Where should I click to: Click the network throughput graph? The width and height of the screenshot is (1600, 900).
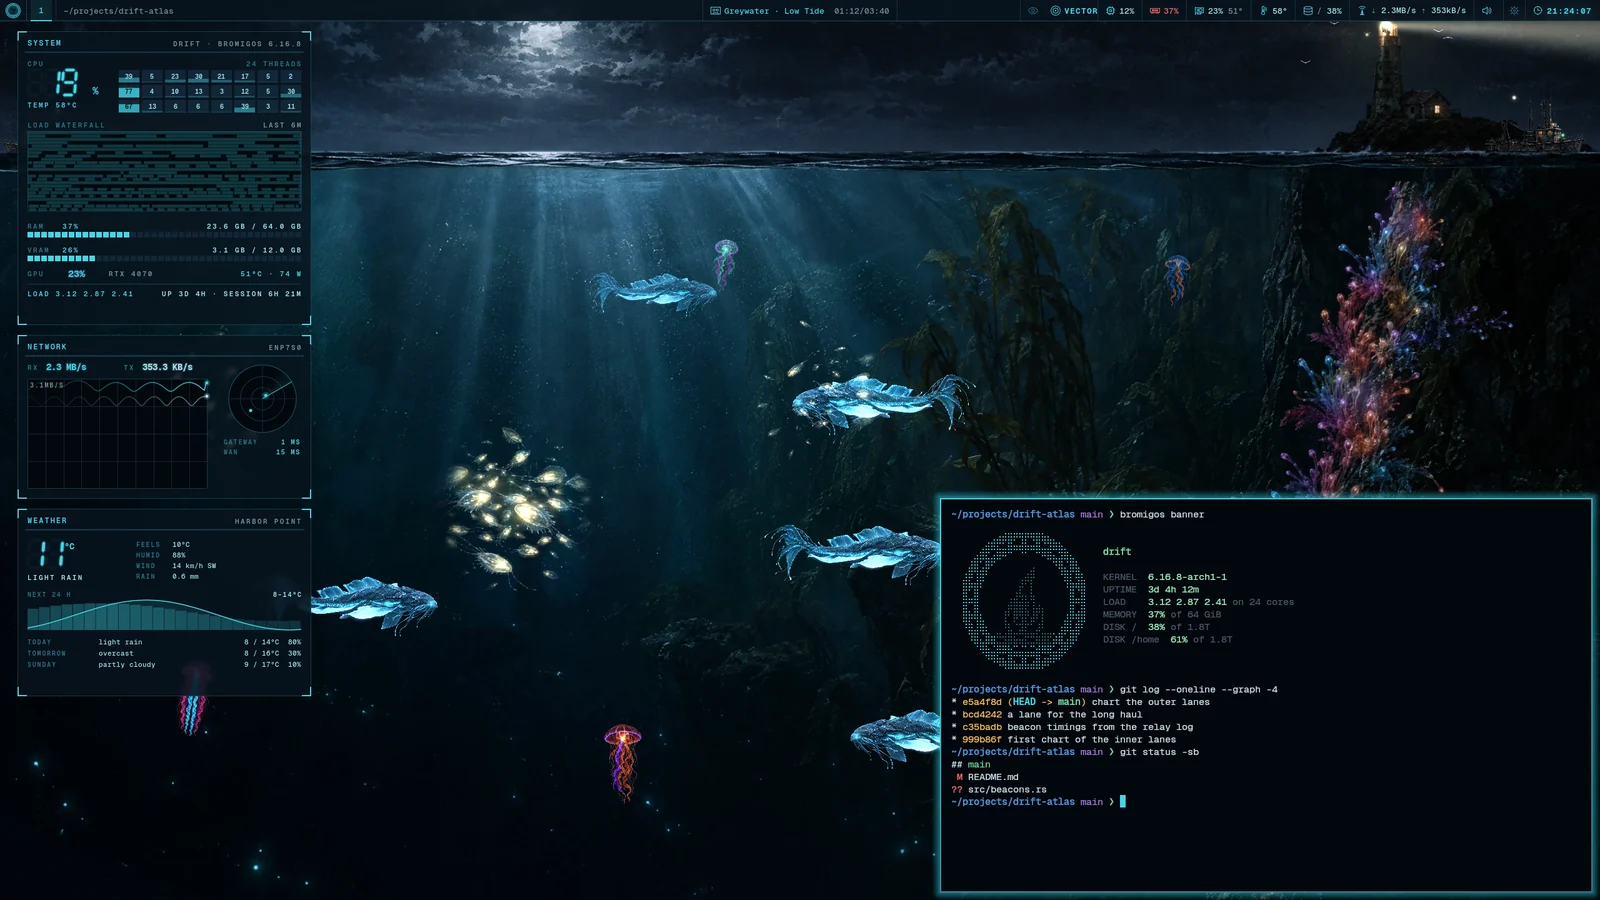pos(118,433)
